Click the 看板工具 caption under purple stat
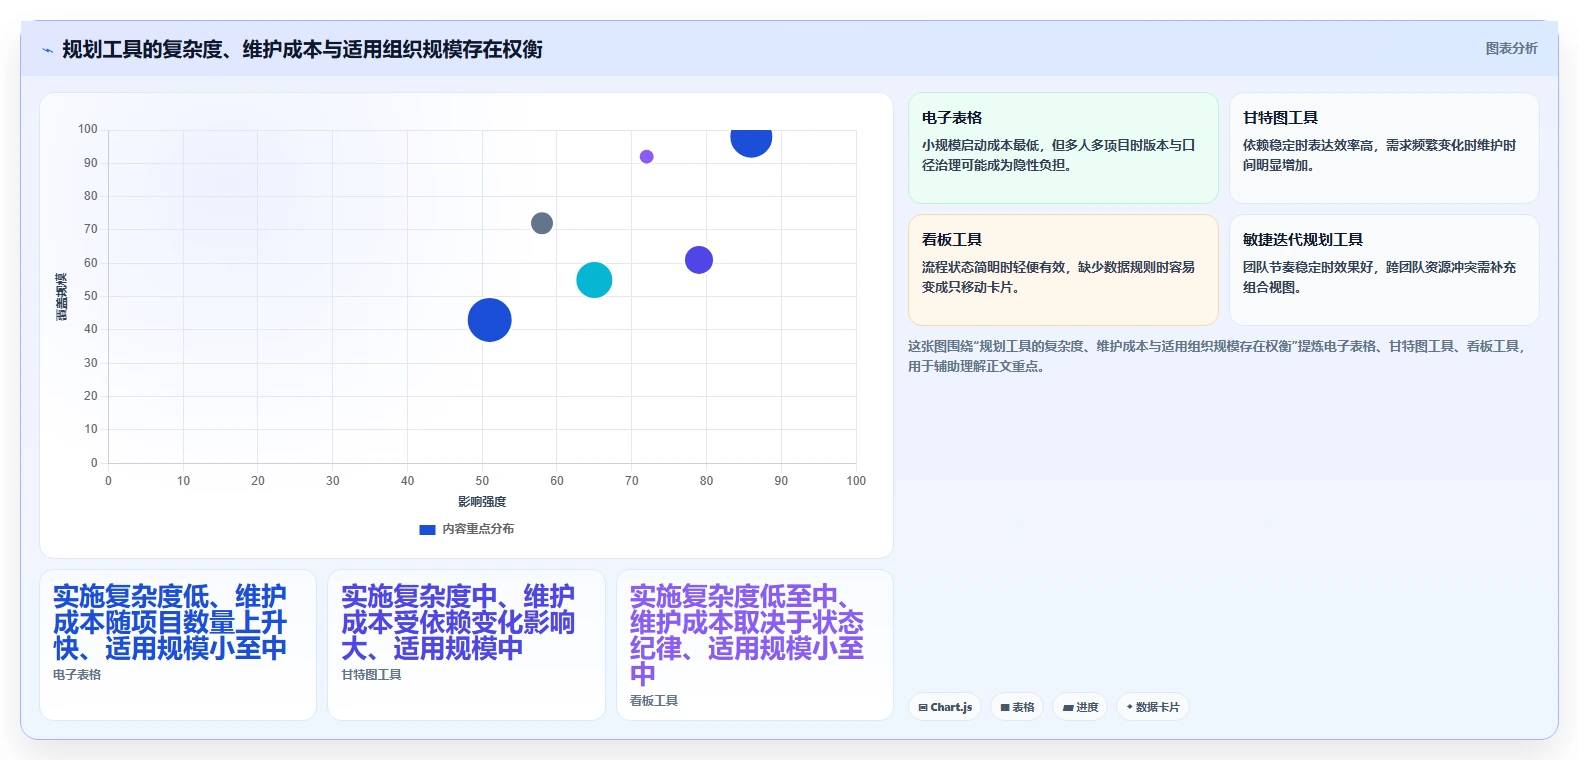The image size is (1579, 760). (654, 701)
